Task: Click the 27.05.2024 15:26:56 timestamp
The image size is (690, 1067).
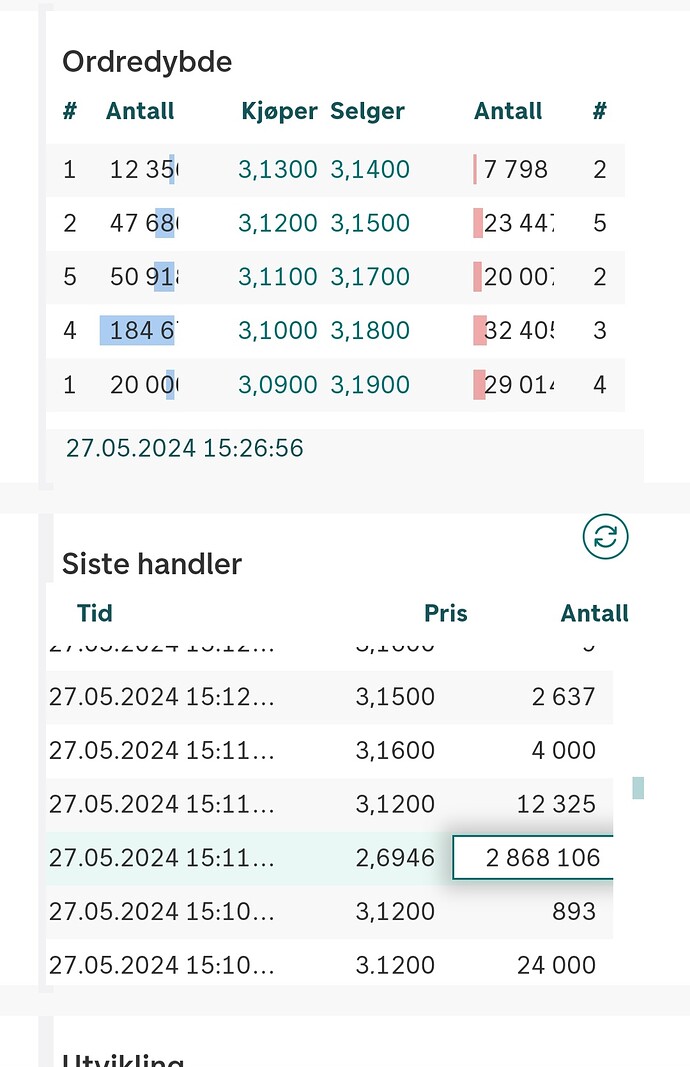Action: [184, 448]
